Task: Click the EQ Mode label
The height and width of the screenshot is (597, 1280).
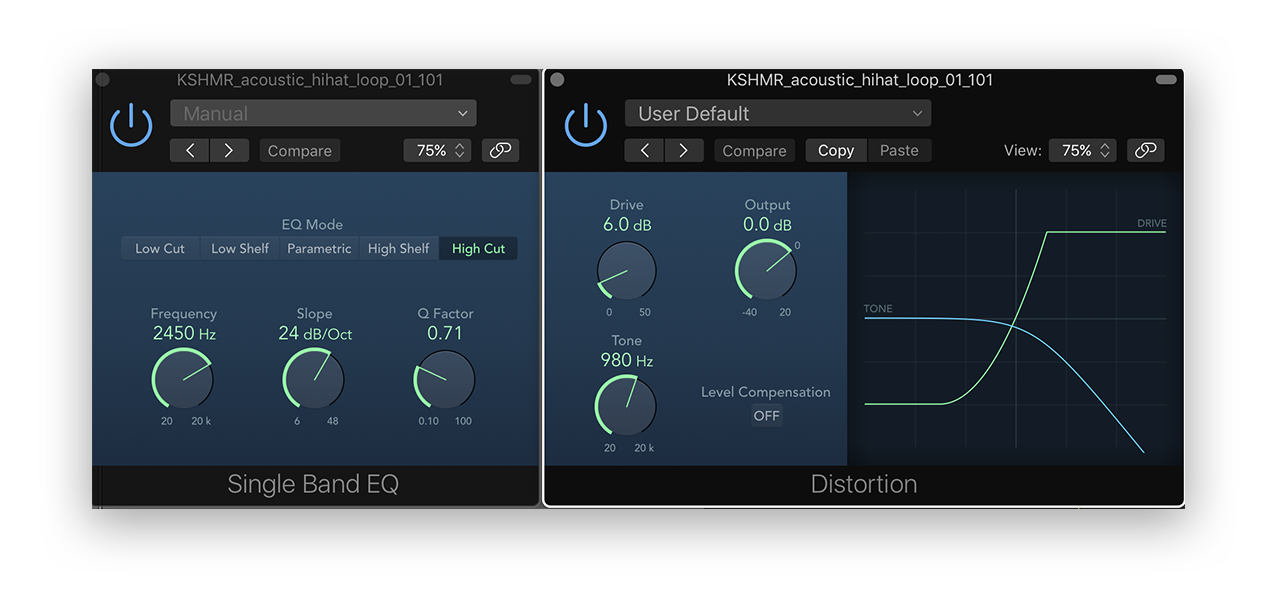Action: pos(312,225)
